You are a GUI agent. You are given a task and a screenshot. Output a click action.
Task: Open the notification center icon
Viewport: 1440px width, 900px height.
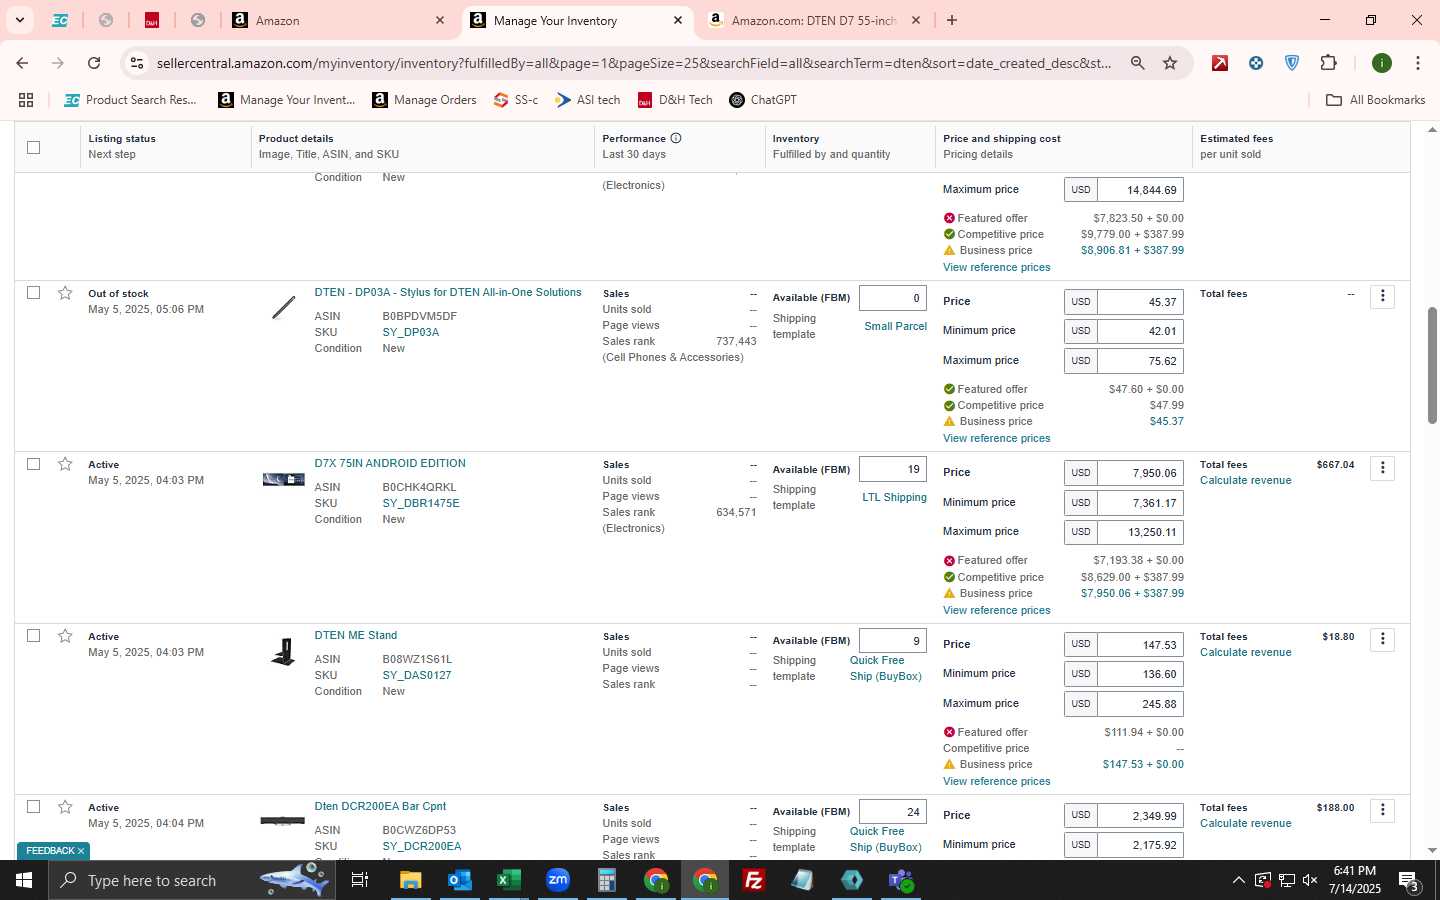[x=1409, y=881]
